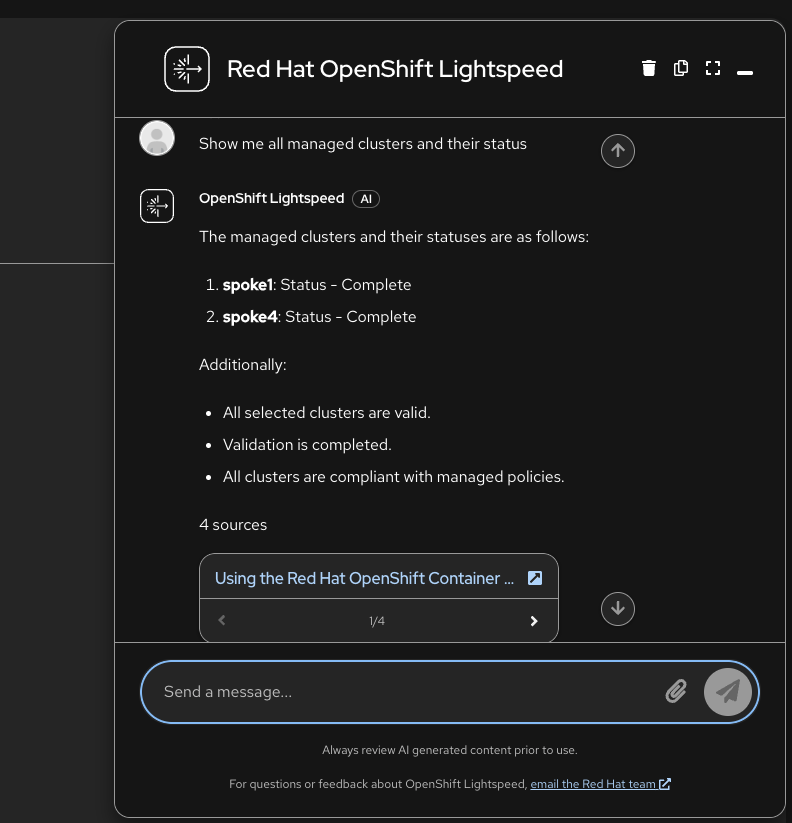The image size is (792, 823).
Task: Click the user message 'Show me all managed clusters'
Action: (363, 144)
